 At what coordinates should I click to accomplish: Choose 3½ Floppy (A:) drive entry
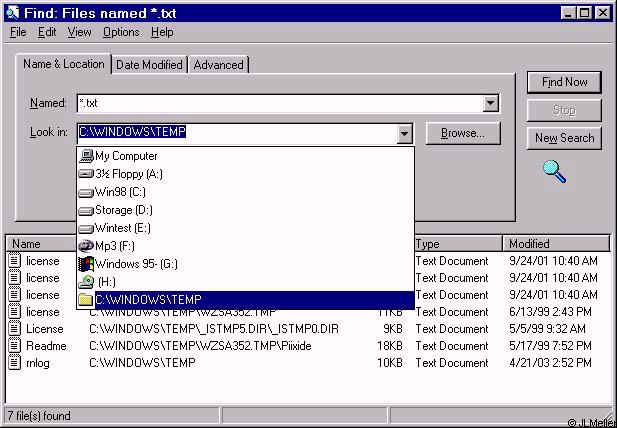click(x=245, y=174)
